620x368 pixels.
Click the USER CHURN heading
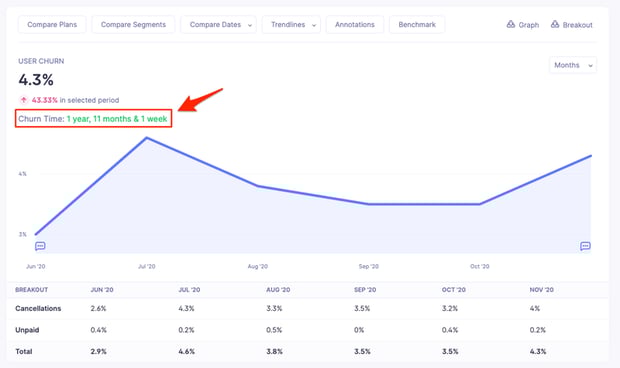(x=41, y=61)
